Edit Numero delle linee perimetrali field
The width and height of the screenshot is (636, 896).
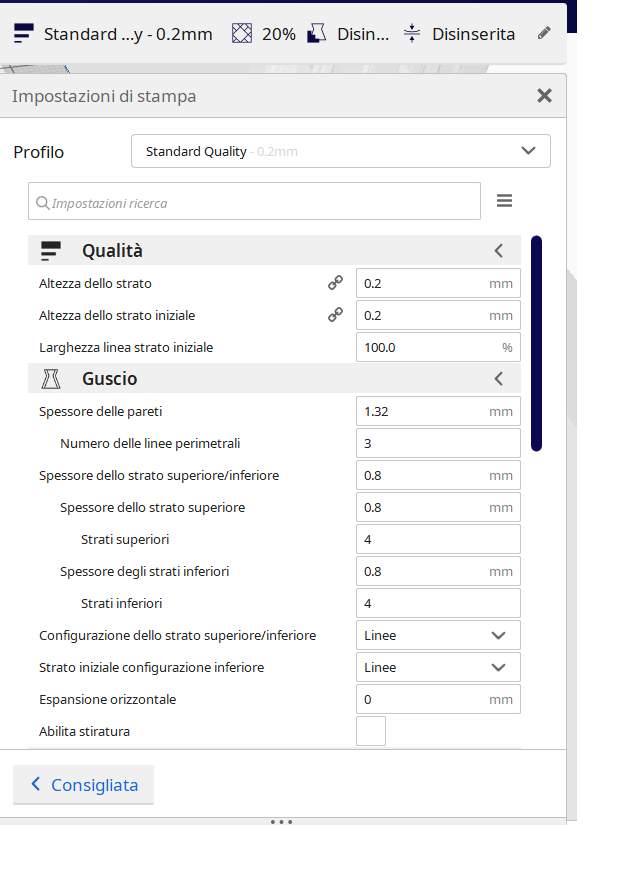438,443
